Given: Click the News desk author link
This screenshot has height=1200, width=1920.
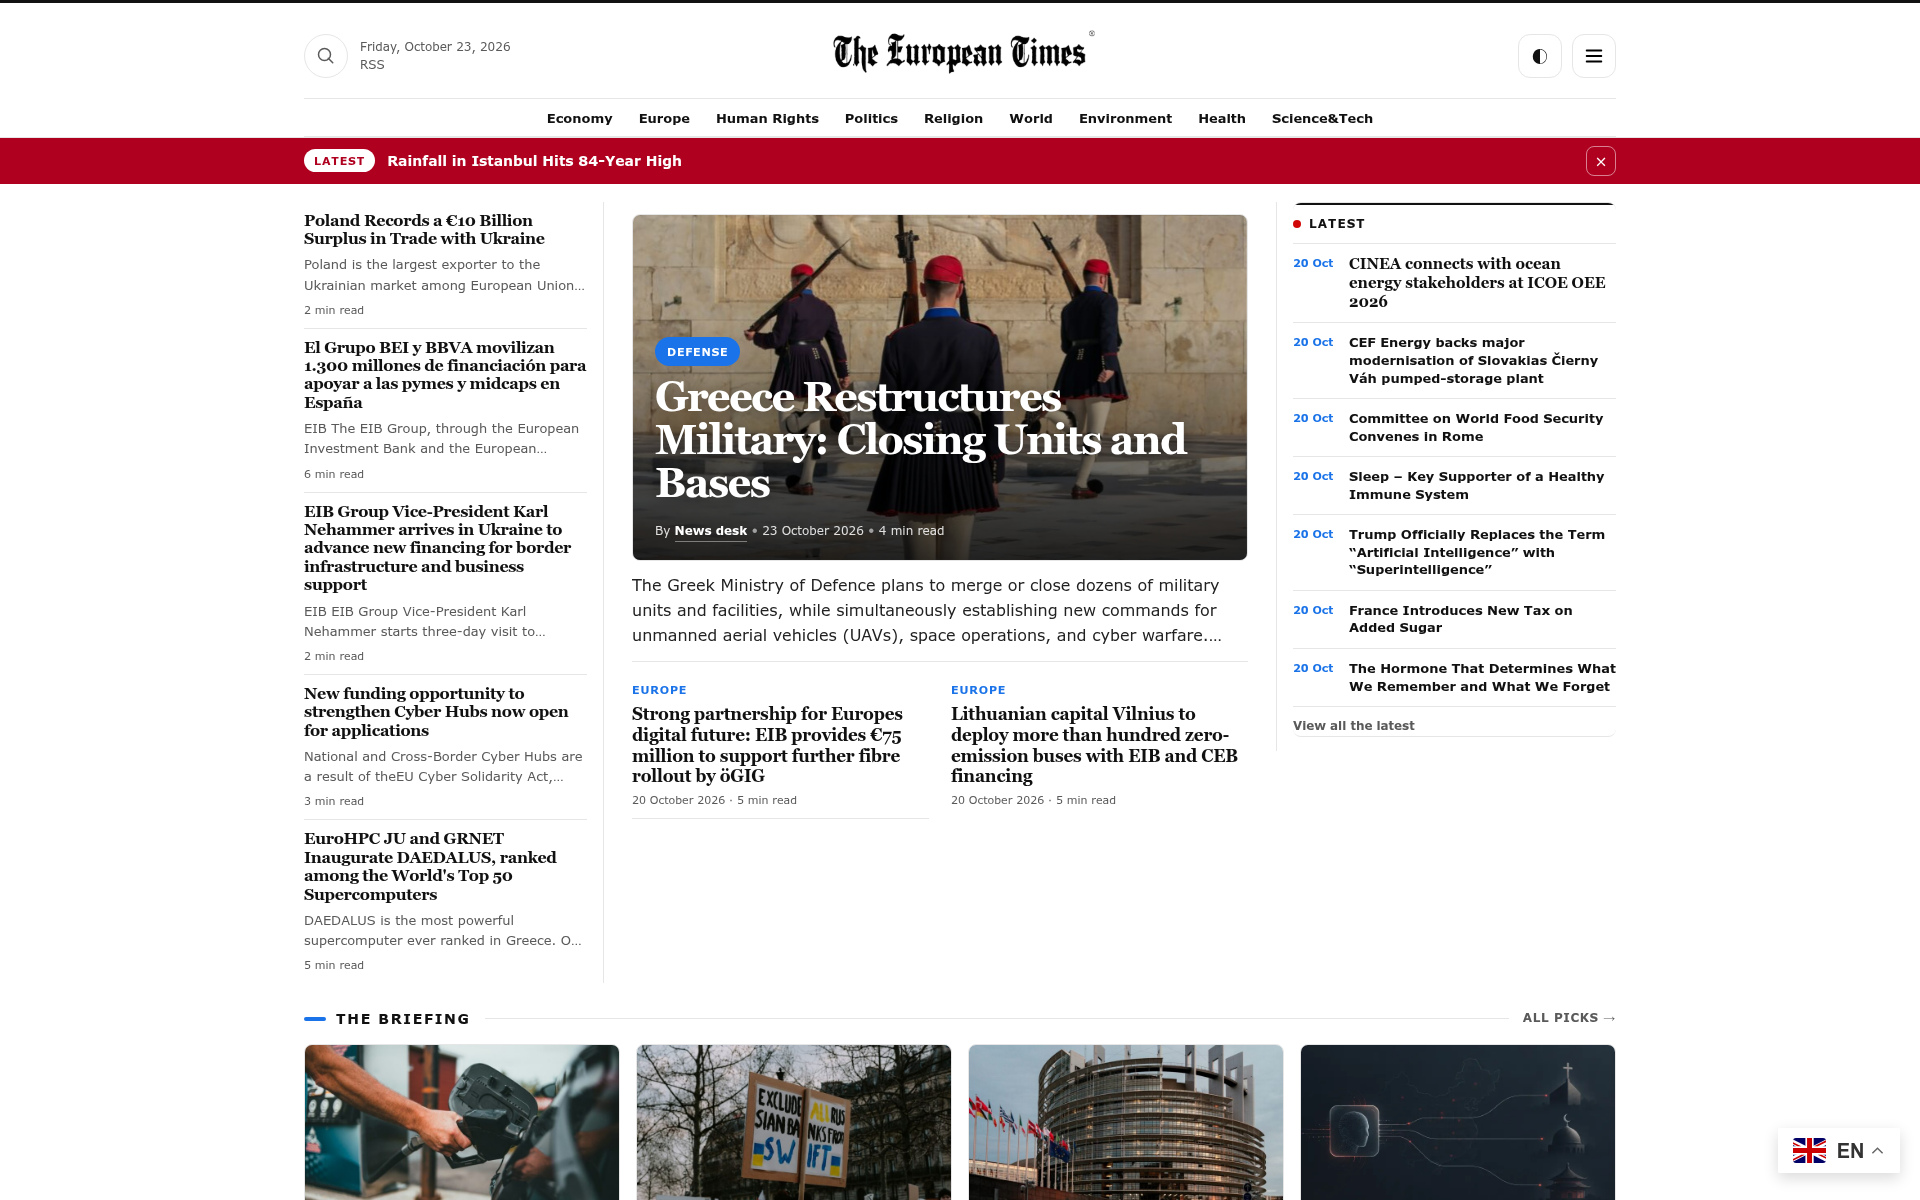Looking at the screenshot, I should 710,531.
